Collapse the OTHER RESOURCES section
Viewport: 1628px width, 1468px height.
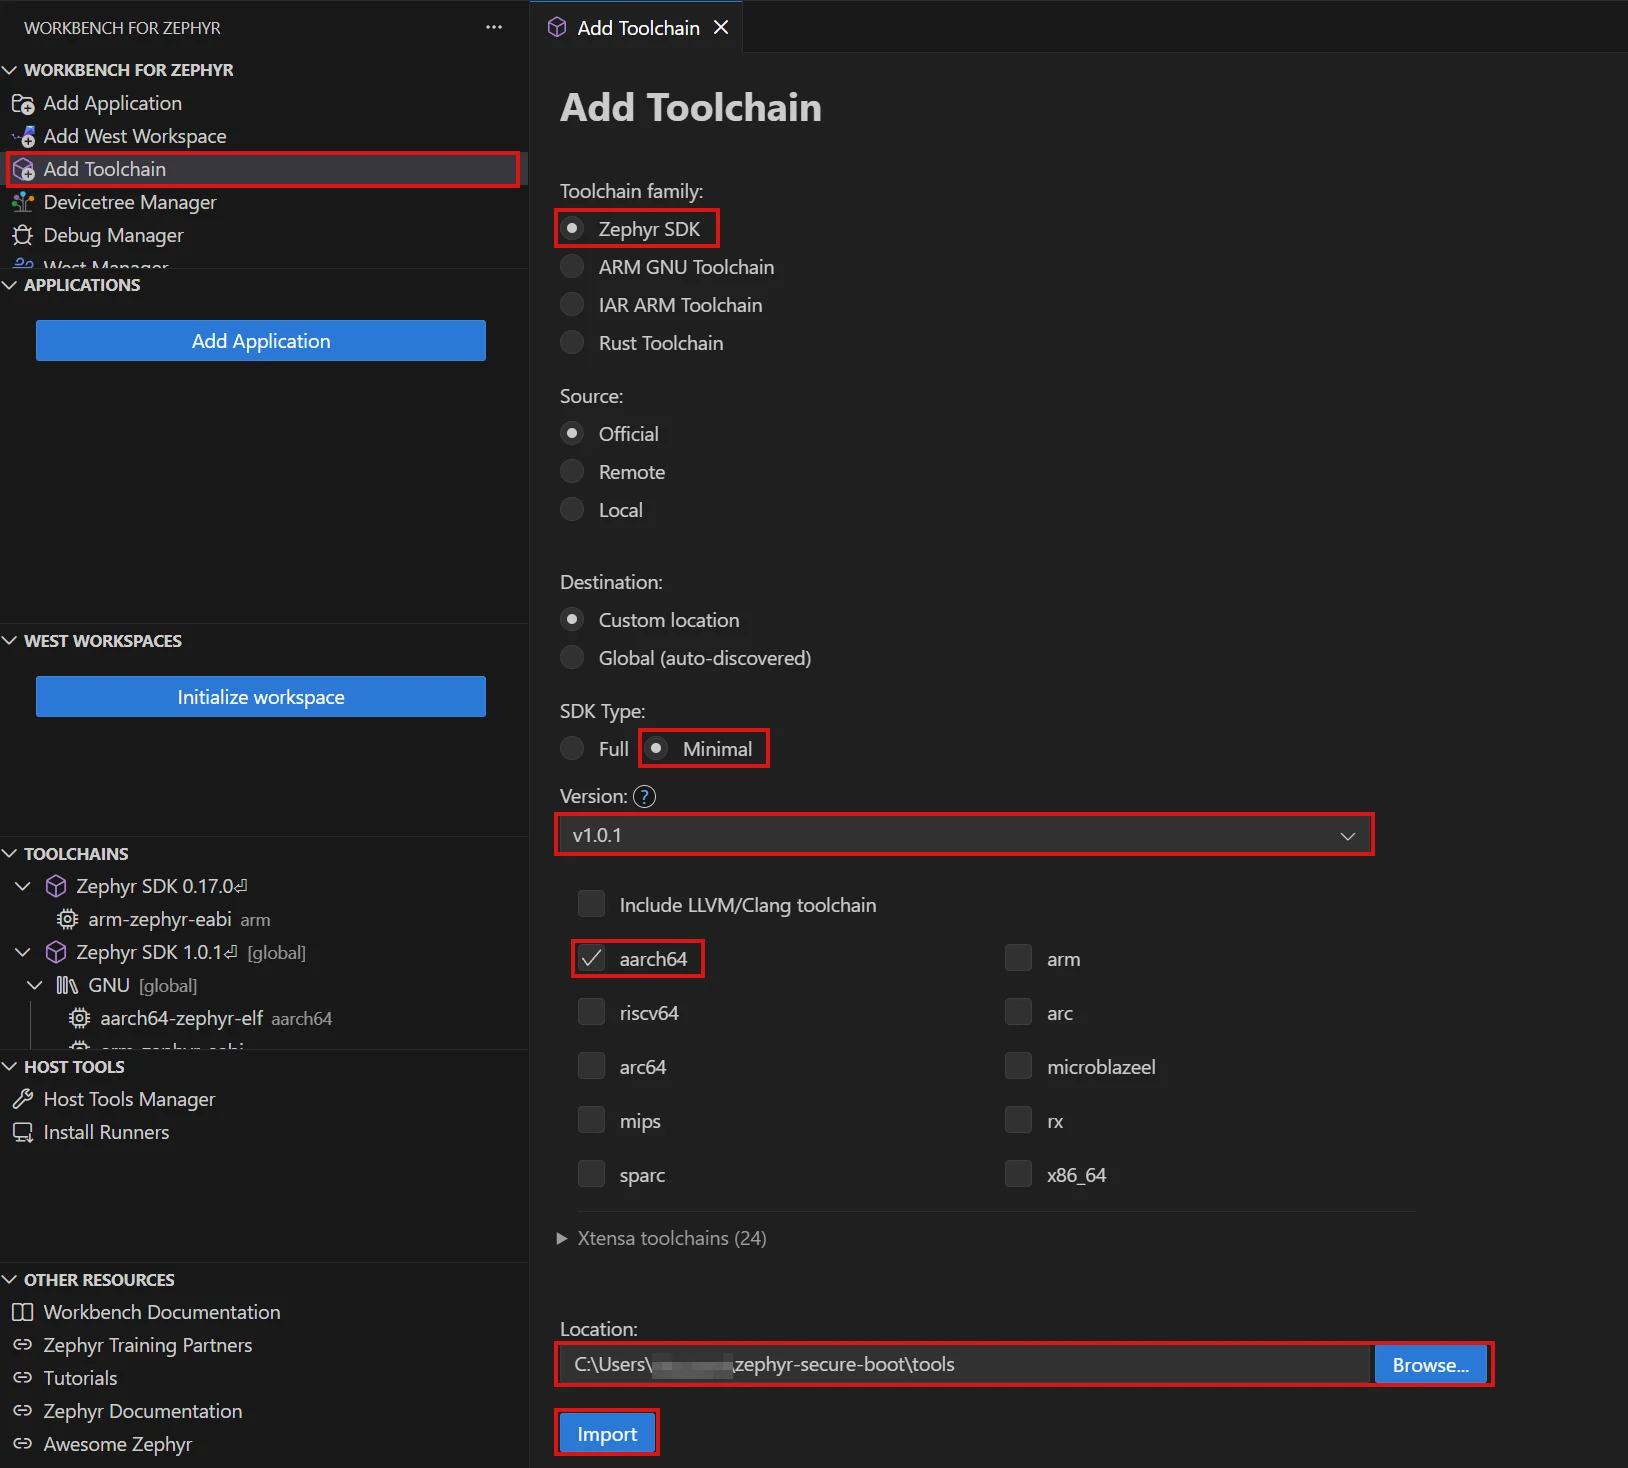(10, 1281)
